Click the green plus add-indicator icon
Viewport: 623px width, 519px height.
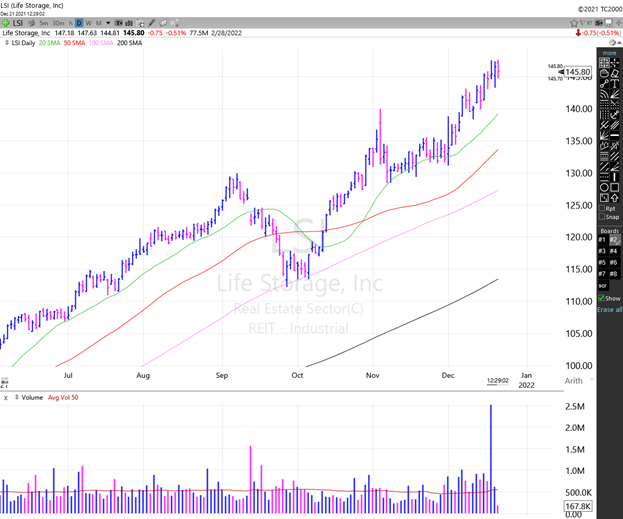point(6,23)
